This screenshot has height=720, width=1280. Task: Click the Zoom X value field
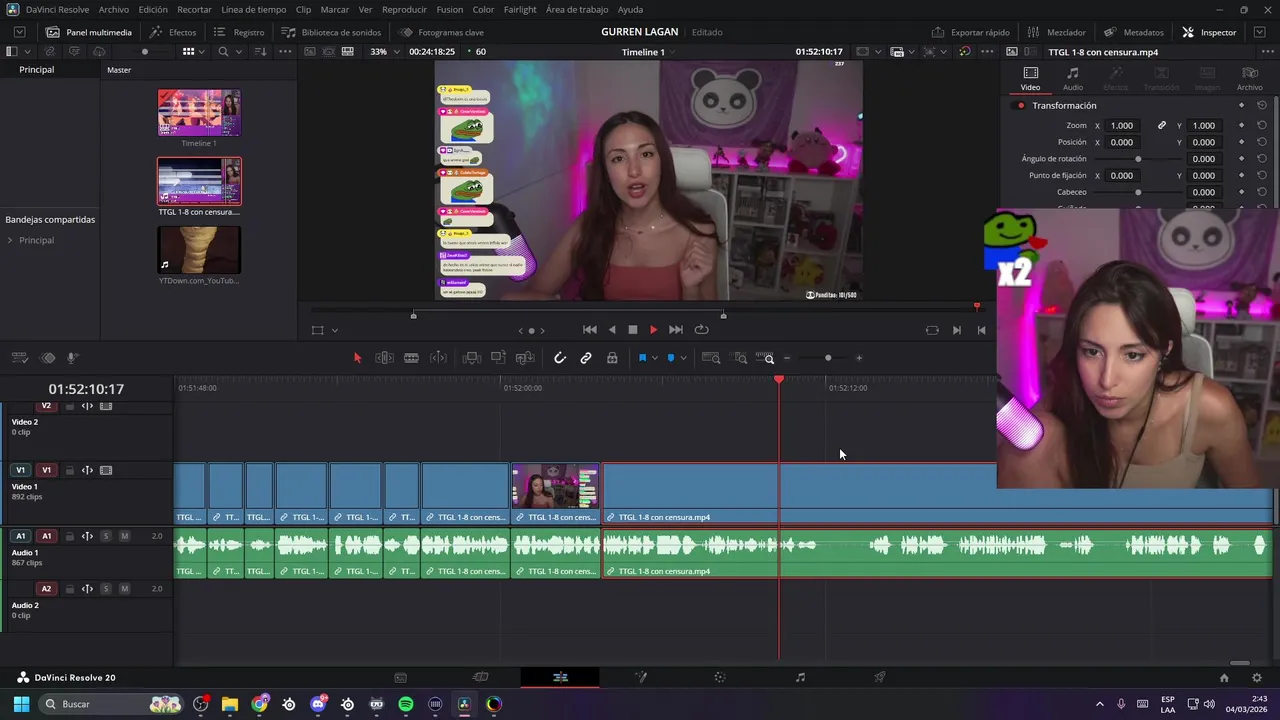(1122, 126)
